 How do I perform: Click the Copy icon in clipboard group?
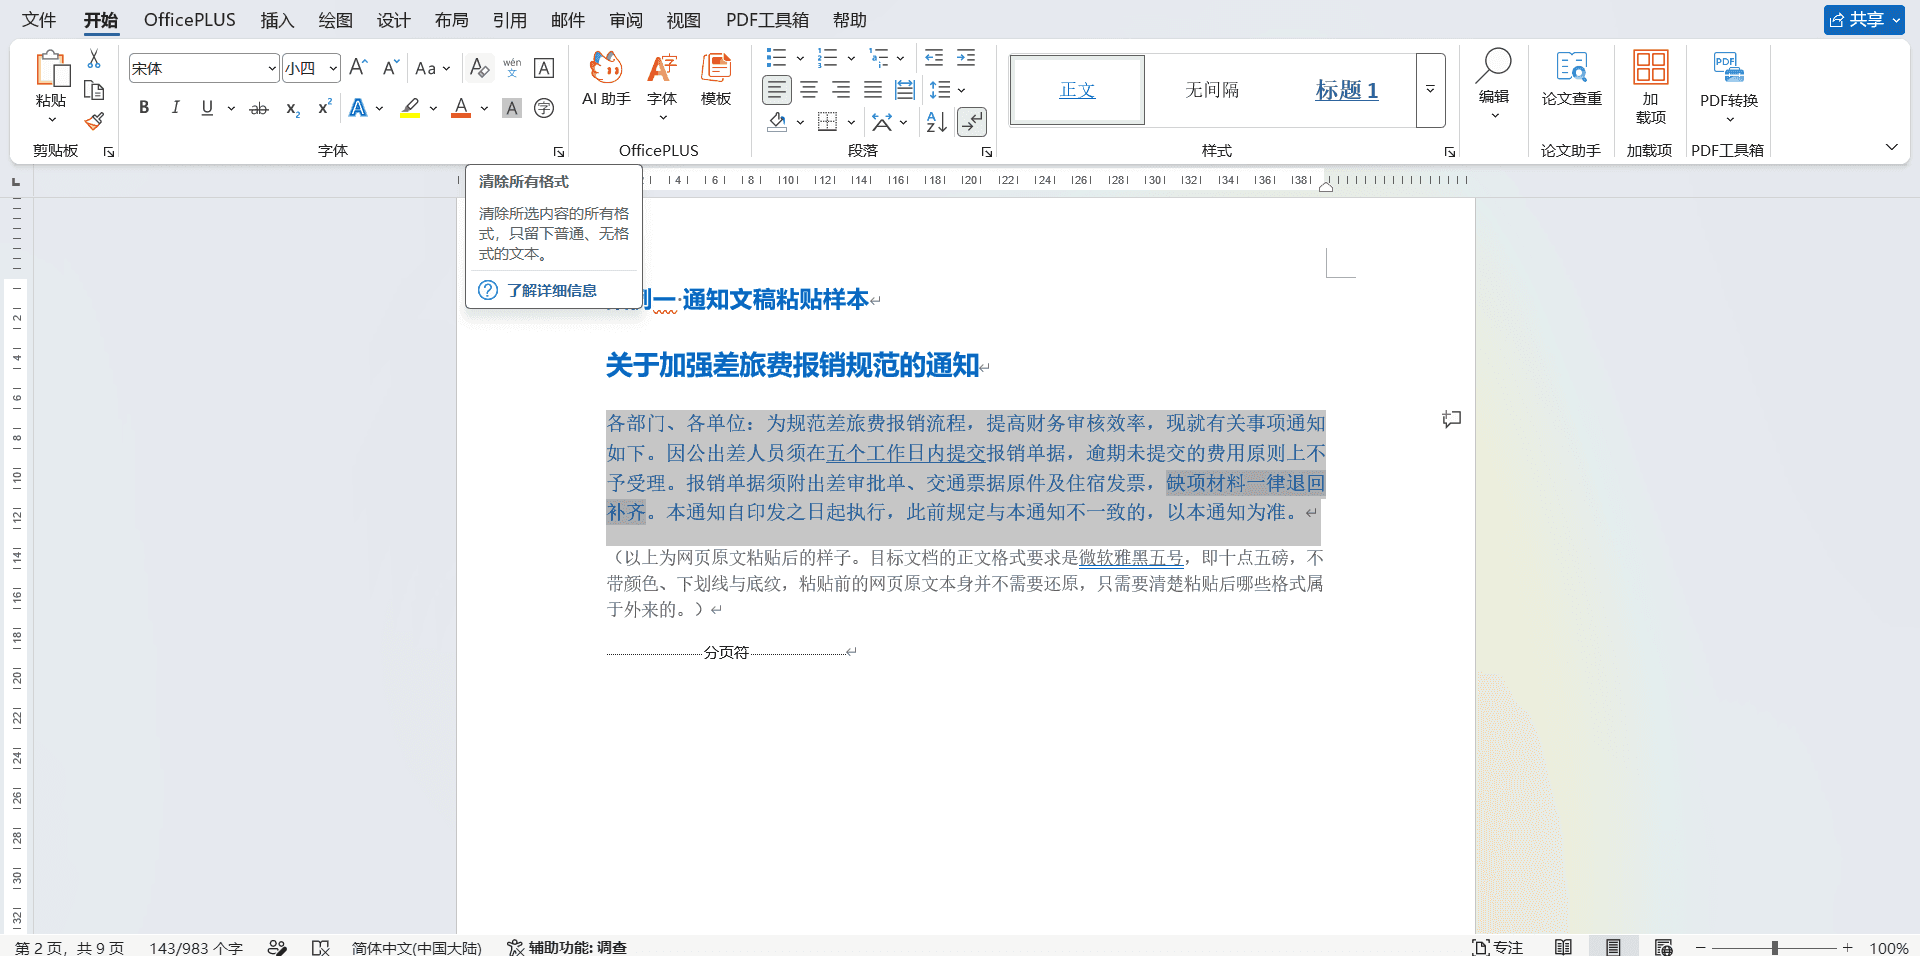94,90
